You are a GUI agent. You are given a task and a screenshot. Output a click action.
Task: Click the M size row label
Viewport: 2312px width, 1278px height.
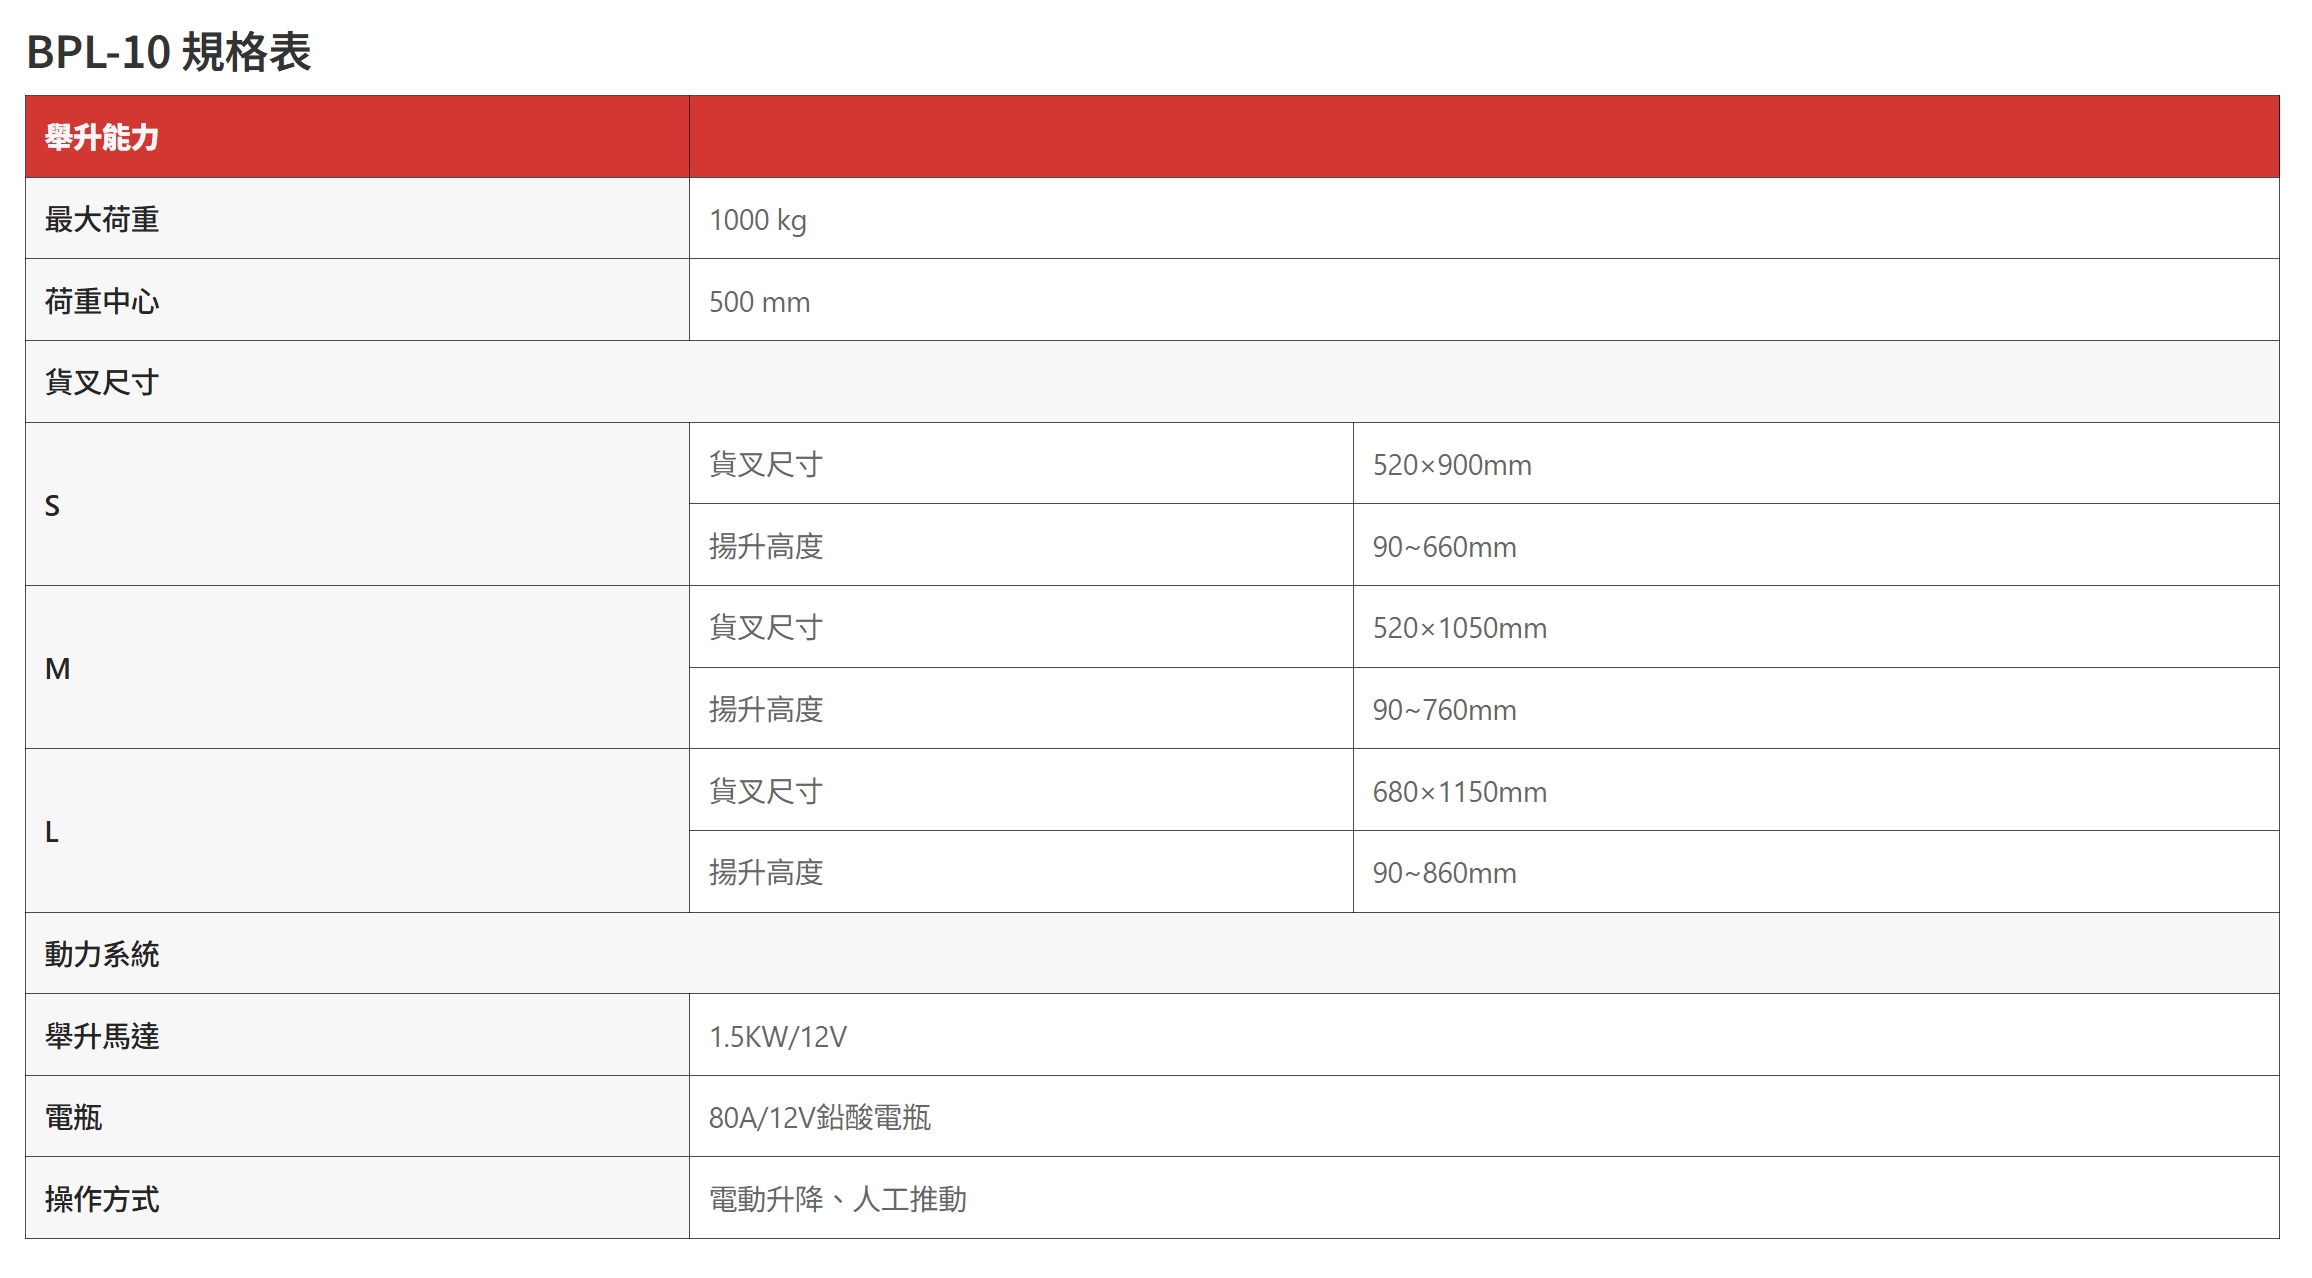(58, 668)
